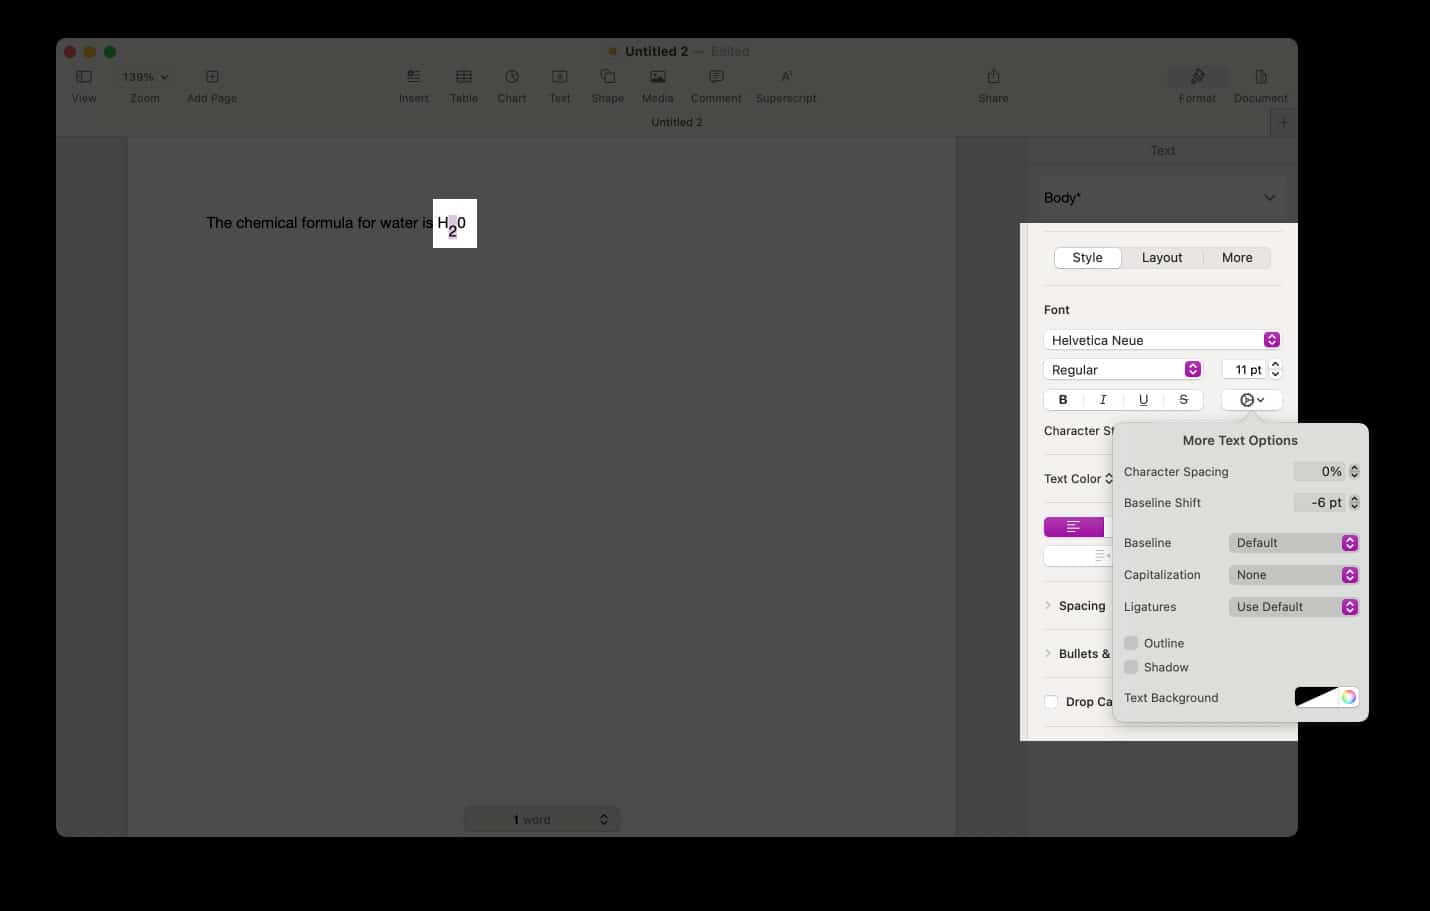This screenshot has width=1430, height=911.
Task: Click the Baseline Shift -6 pt field
Action: (x=1319, y=502)
